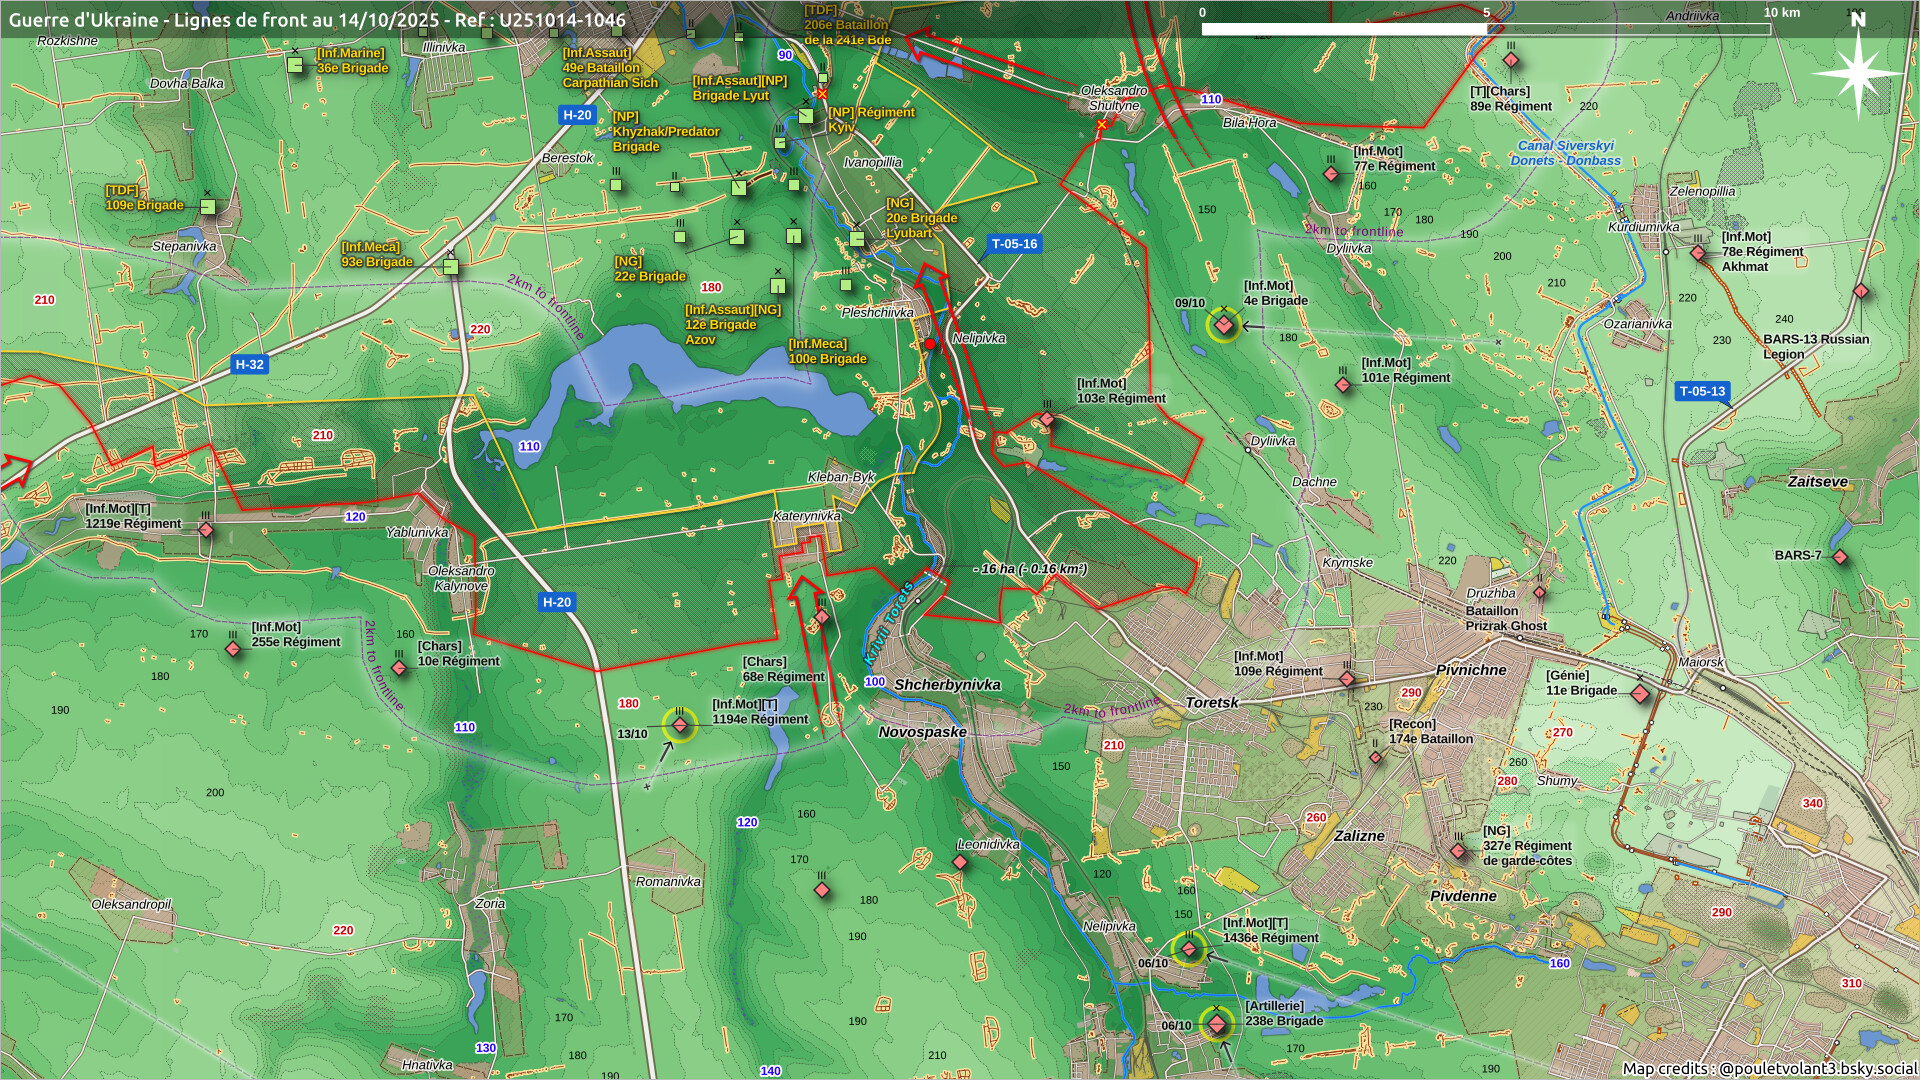Image resolution: width=1920 pixels, height=1080 pixels.
Task: Click the 109e Brigade TDF square marker
Action: pos(208,207)
